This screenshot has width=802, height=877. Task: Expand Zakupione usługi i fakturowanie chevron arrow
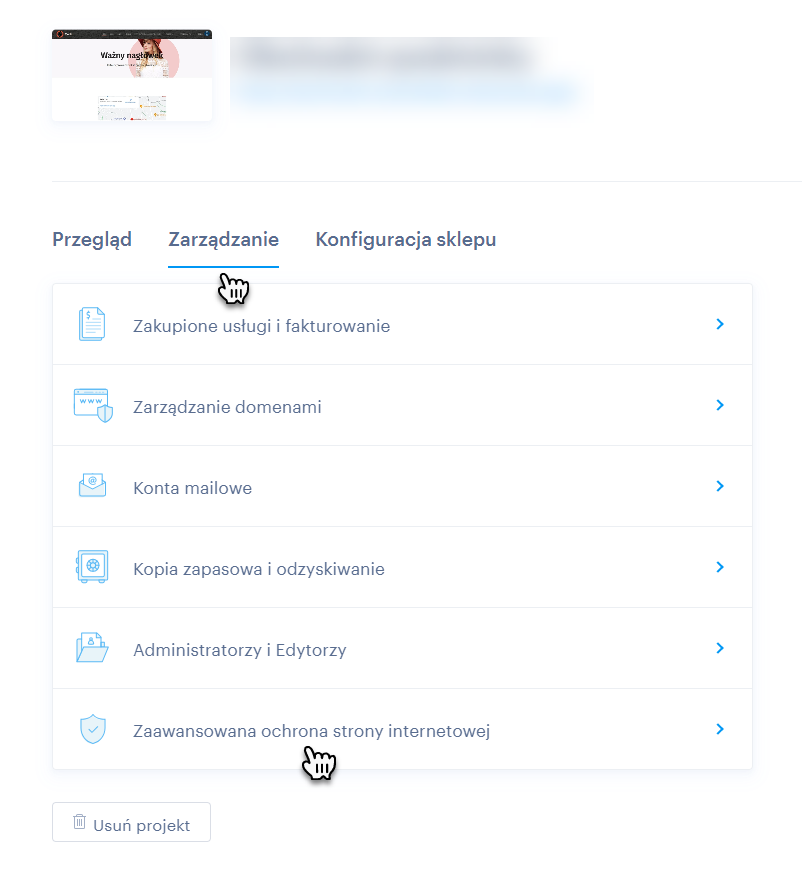pos(720,324)
